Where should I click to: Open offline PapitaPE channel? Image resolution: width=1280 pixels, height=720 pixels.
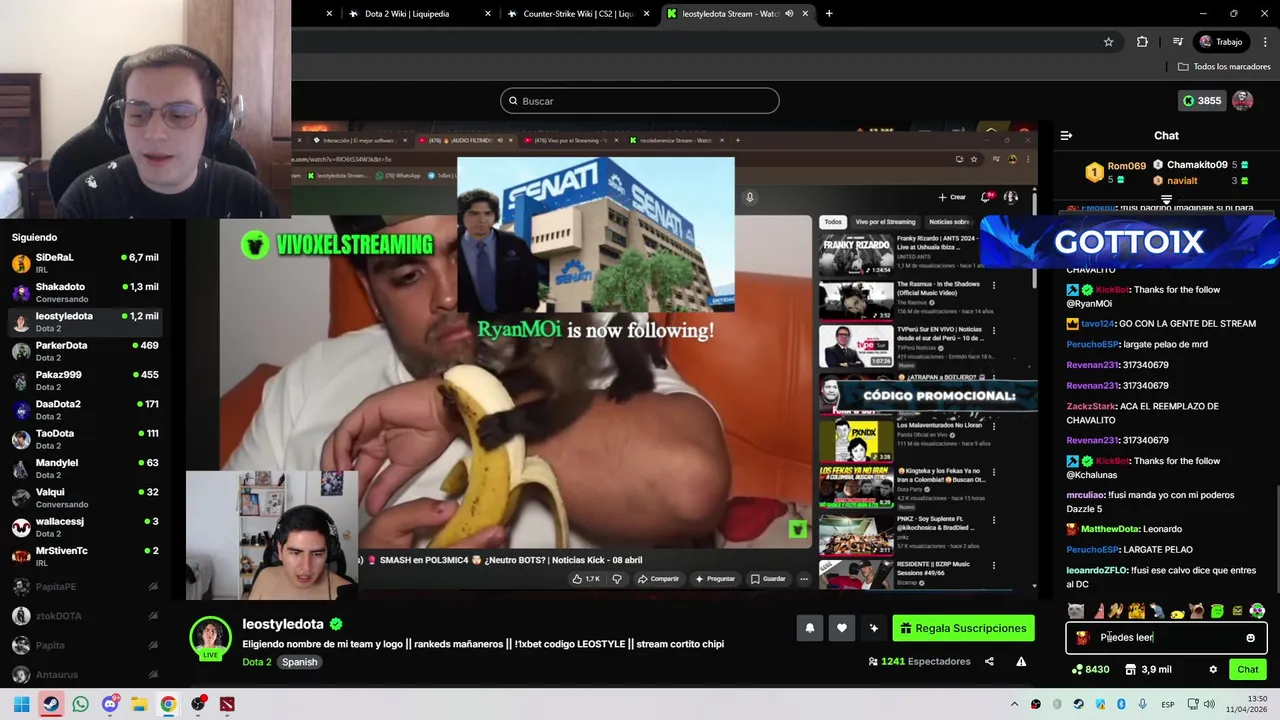[x=86, y=587]
